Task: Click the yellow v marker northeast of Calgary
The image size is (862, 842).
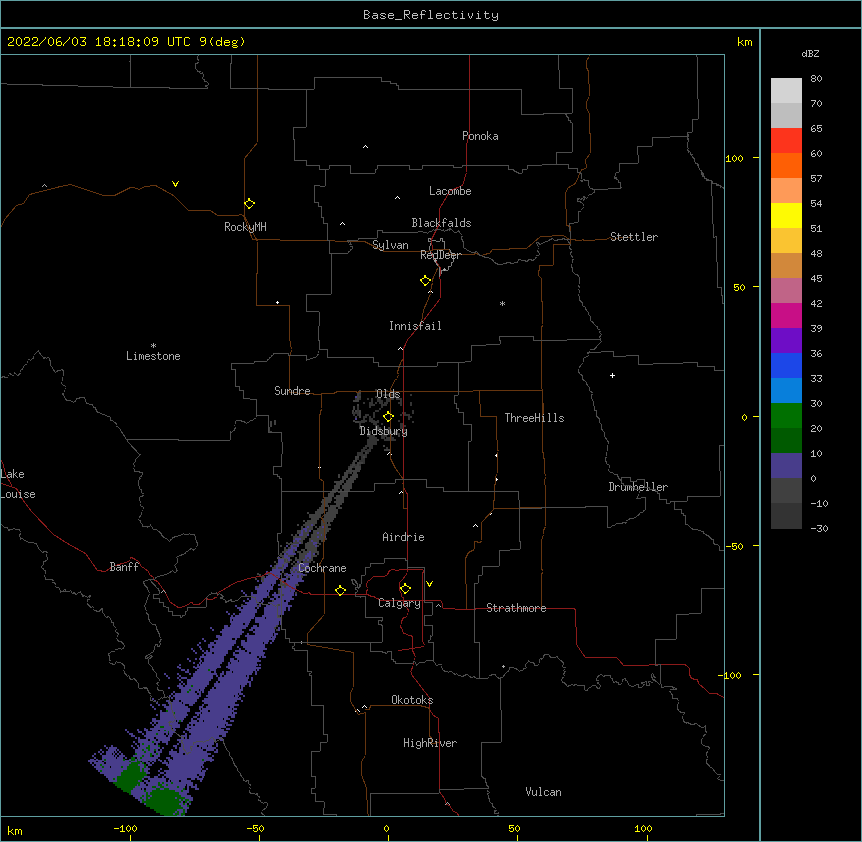Action: (x=429, y=584)
